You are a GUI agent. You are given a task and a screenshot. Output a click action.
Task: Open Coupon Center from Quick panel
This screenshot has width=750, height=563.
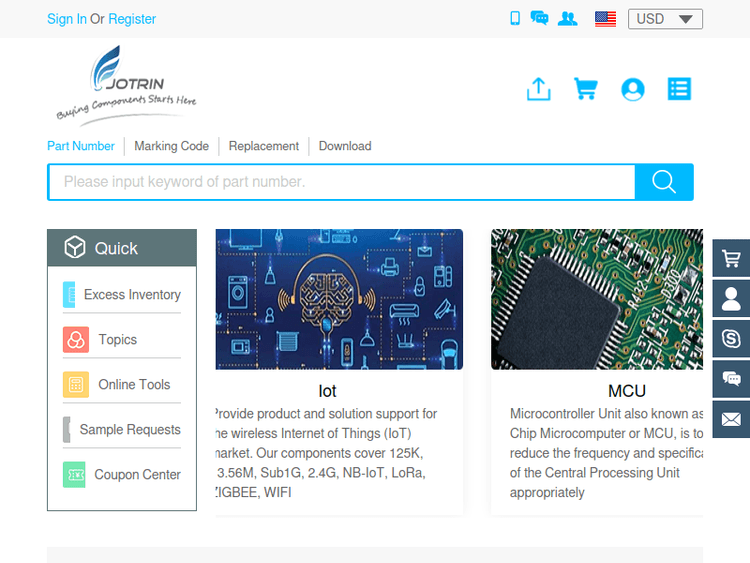coord(137,475)
